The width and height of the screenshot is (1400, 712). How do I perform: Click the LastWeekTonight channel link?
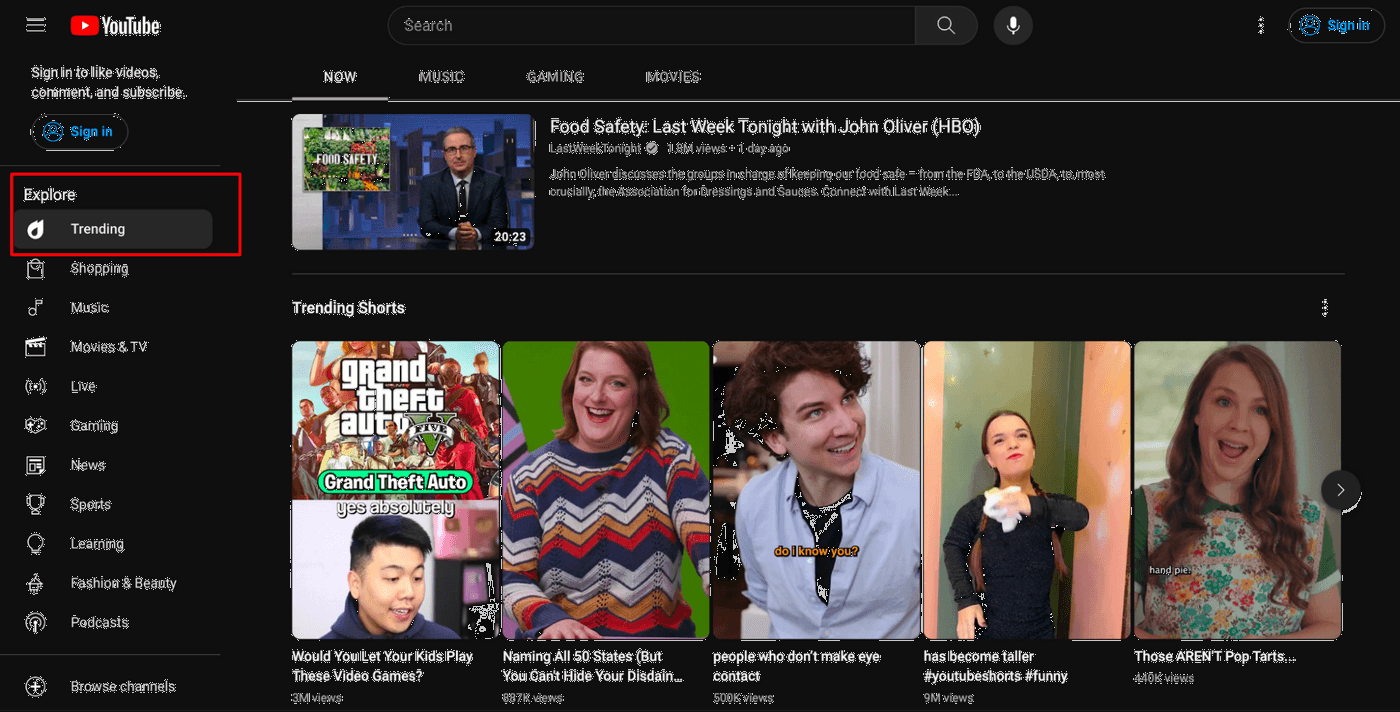(595, 148)
